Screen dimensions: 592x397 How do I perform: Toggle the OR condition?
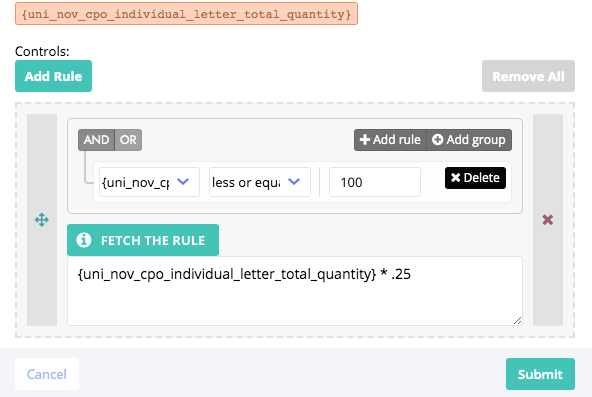pos(128,140)
